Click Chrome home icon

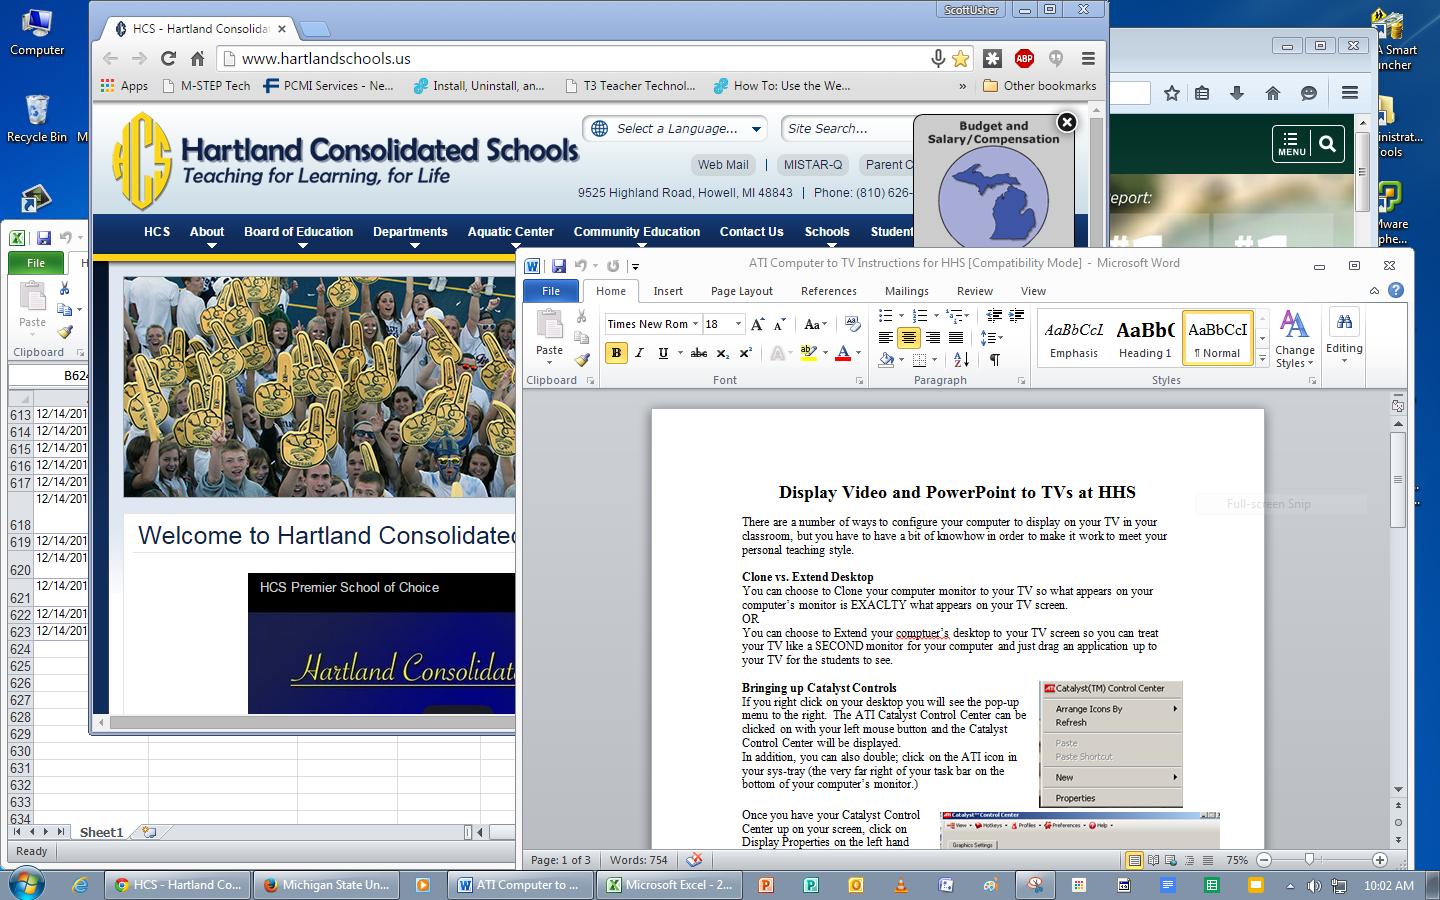click(x=198, y=59)
